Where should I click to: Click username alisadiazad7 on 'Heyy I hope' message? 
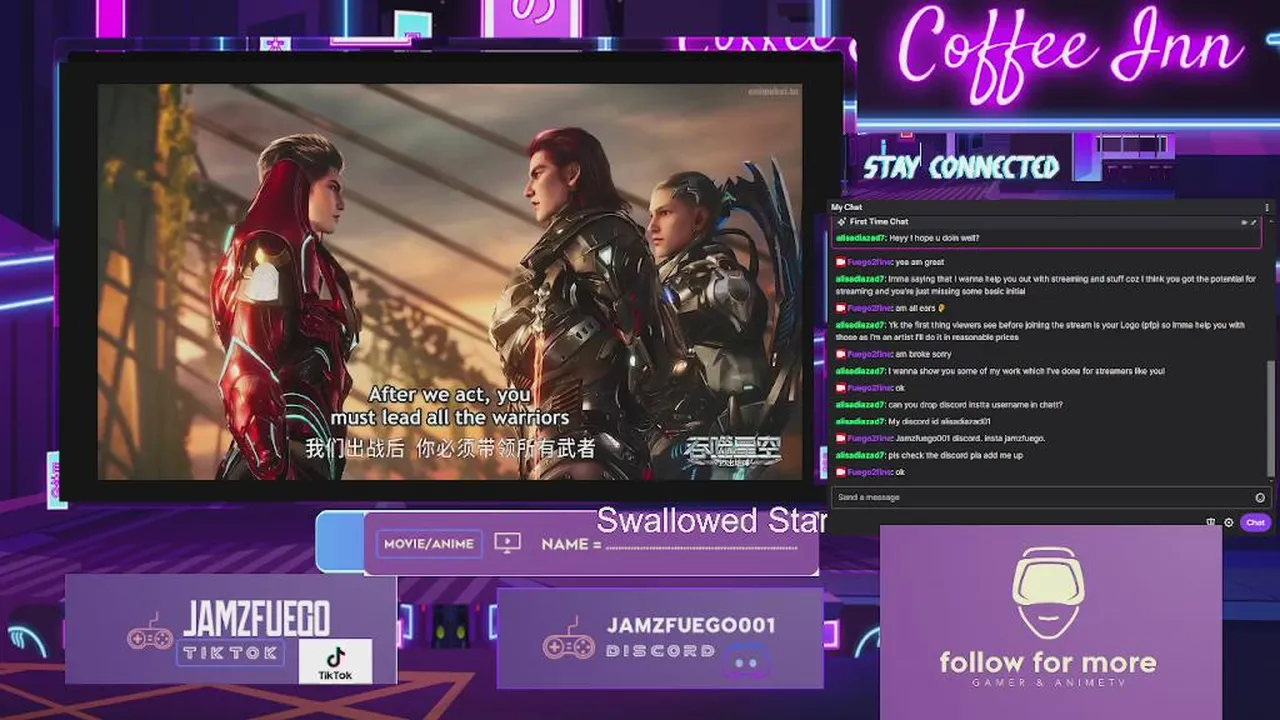(860, 238)
